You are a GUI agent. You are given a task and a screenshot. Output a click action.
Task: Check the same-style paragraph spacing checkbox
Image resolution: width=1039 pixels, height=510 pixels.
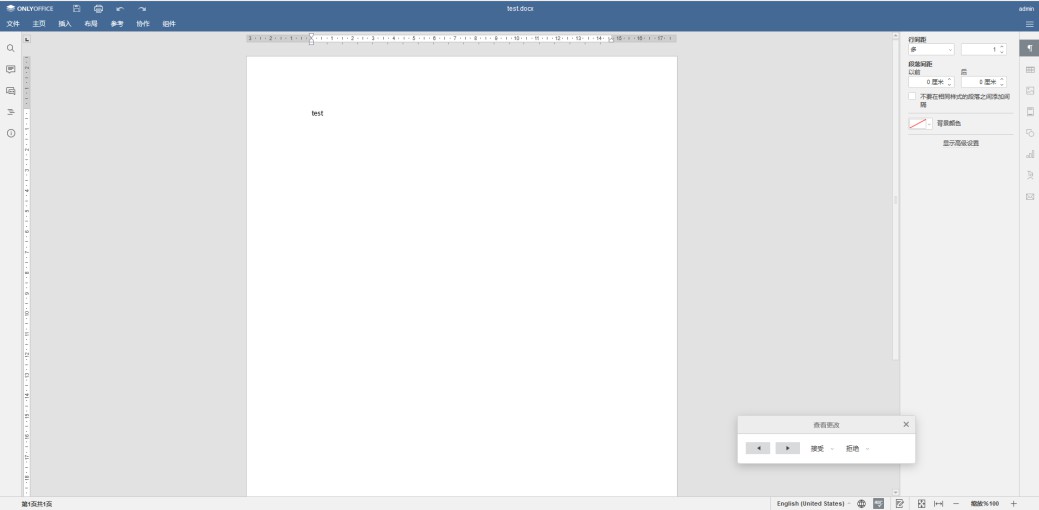tap(912, 97)
